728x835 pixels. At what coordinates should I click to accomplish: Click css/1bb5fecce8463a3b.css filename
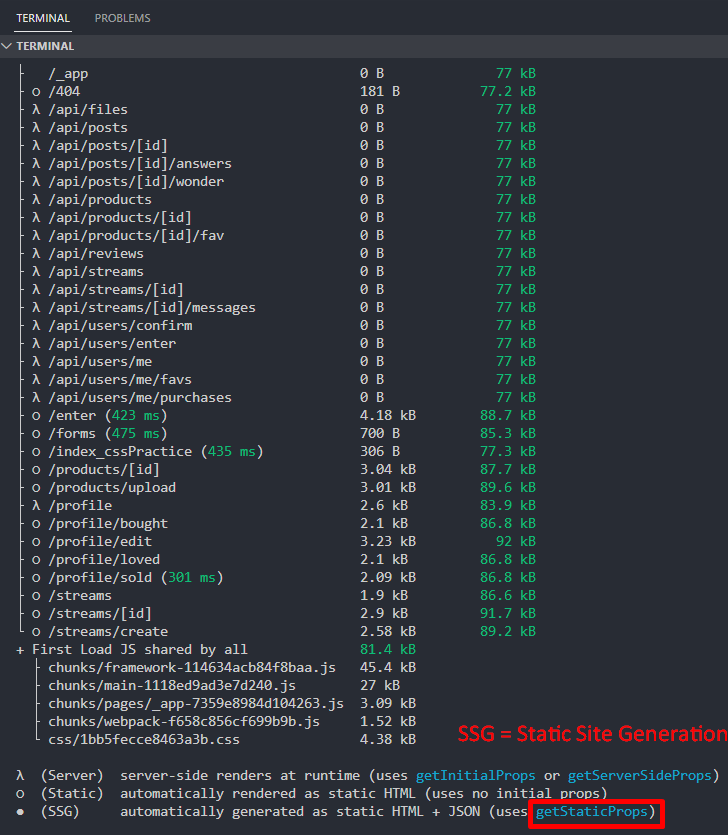[144, 740]
